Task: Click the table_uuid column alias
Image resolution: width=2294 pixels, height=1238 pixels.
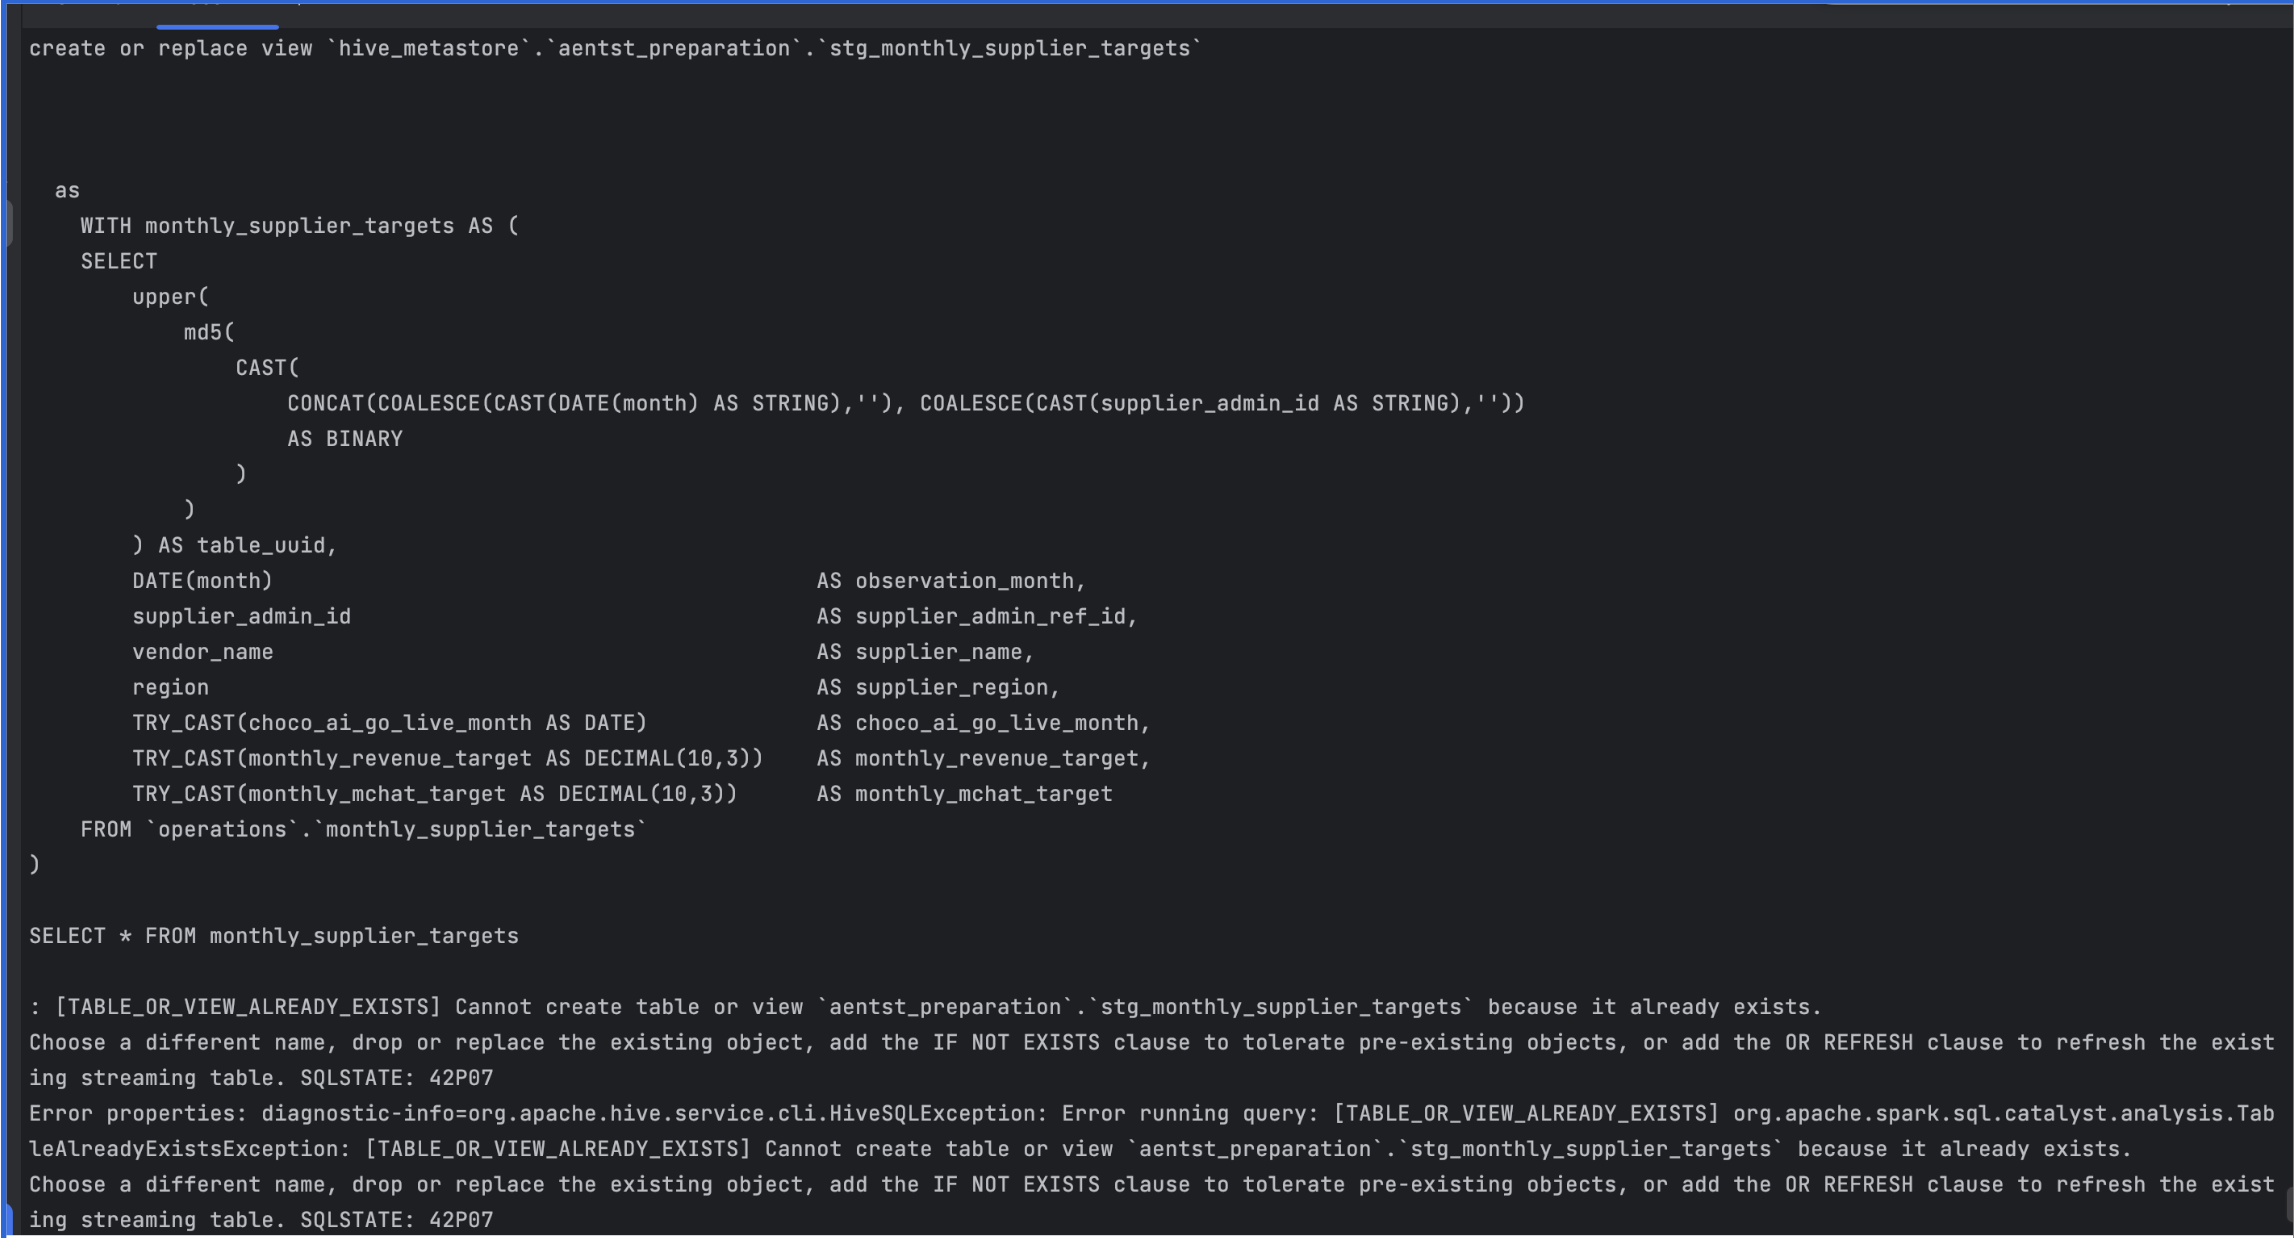Action: (x=266, y=544)
